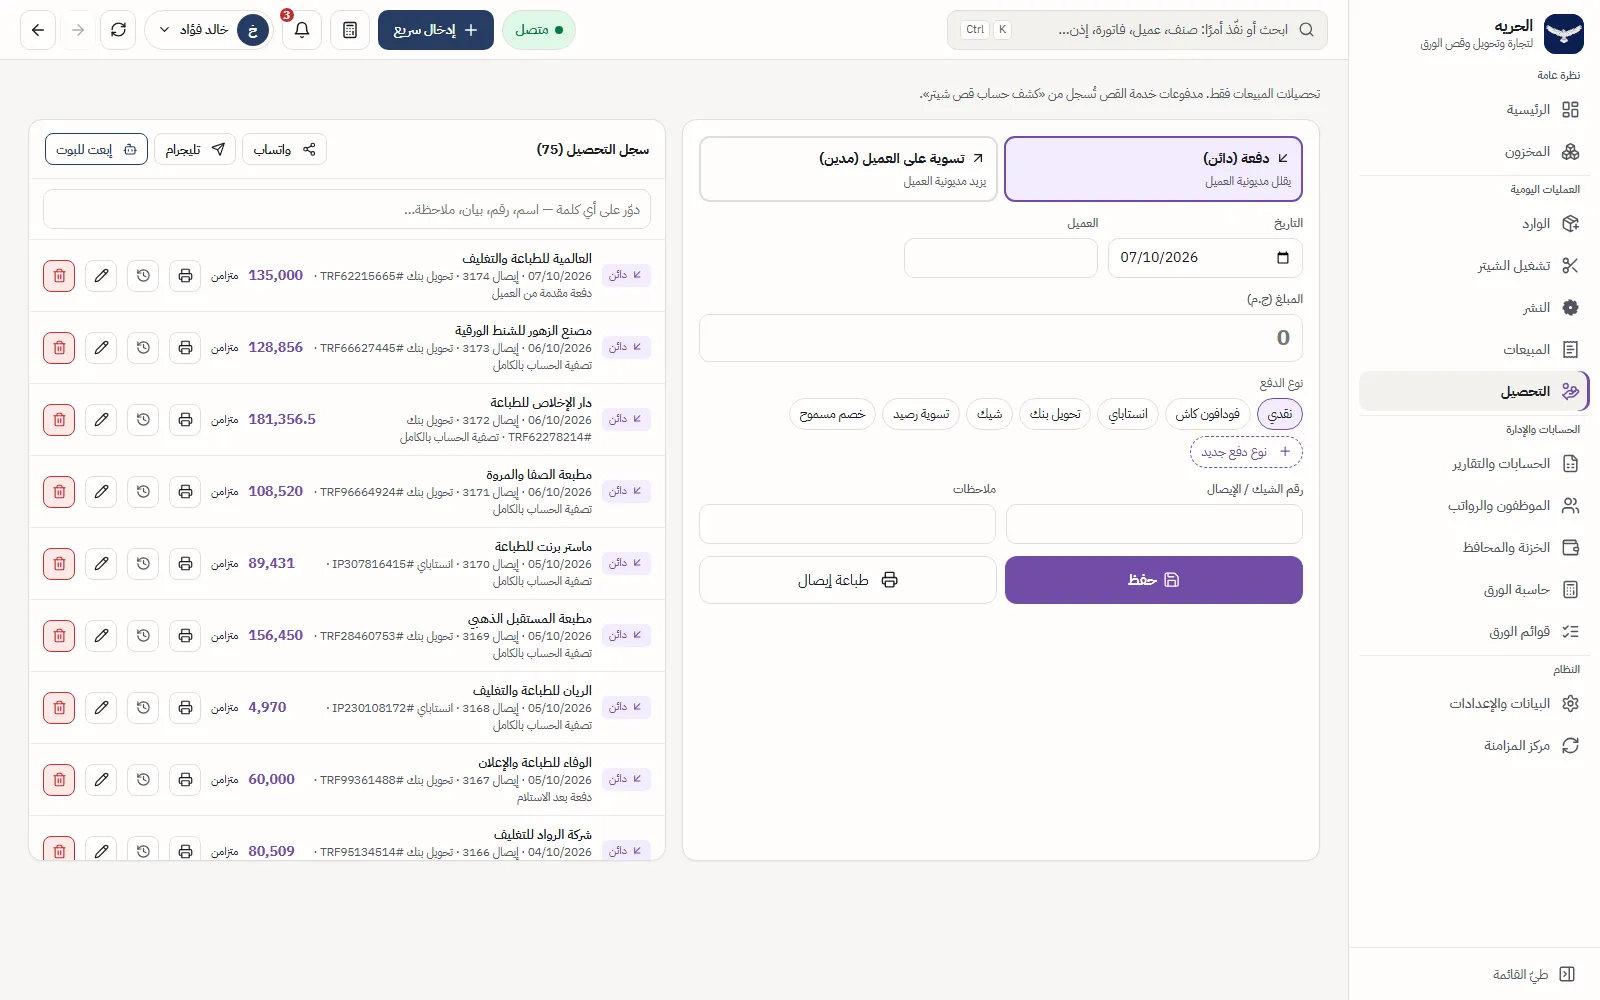Image resolution: width=1600 pixels, height=1000 pixels.
Task: Open المبيعات in the sidebar
Action: pos(1474,349)
